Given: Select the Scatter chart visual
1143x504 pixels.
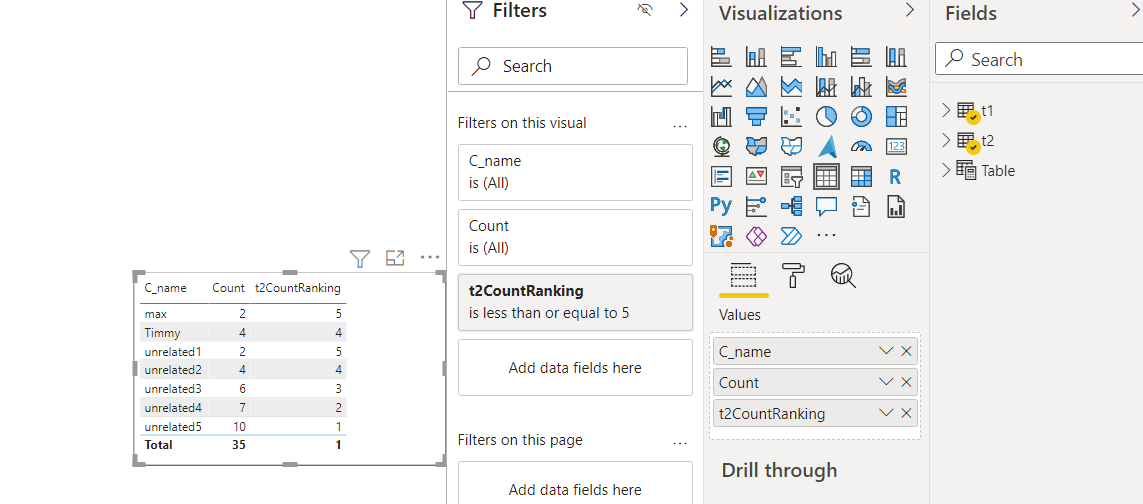Looking at the screenshot, I should click(791, 116).
